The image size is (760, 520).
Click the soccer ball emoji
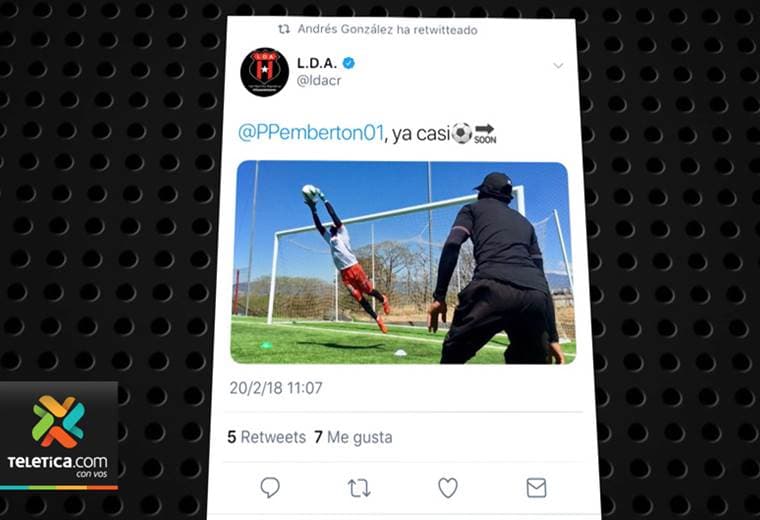coord(462,133)
